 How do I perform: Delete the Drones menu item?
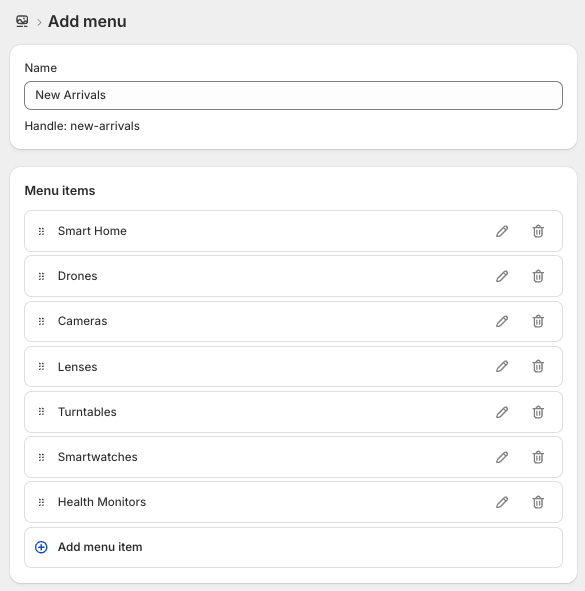(x=538, y=276)
